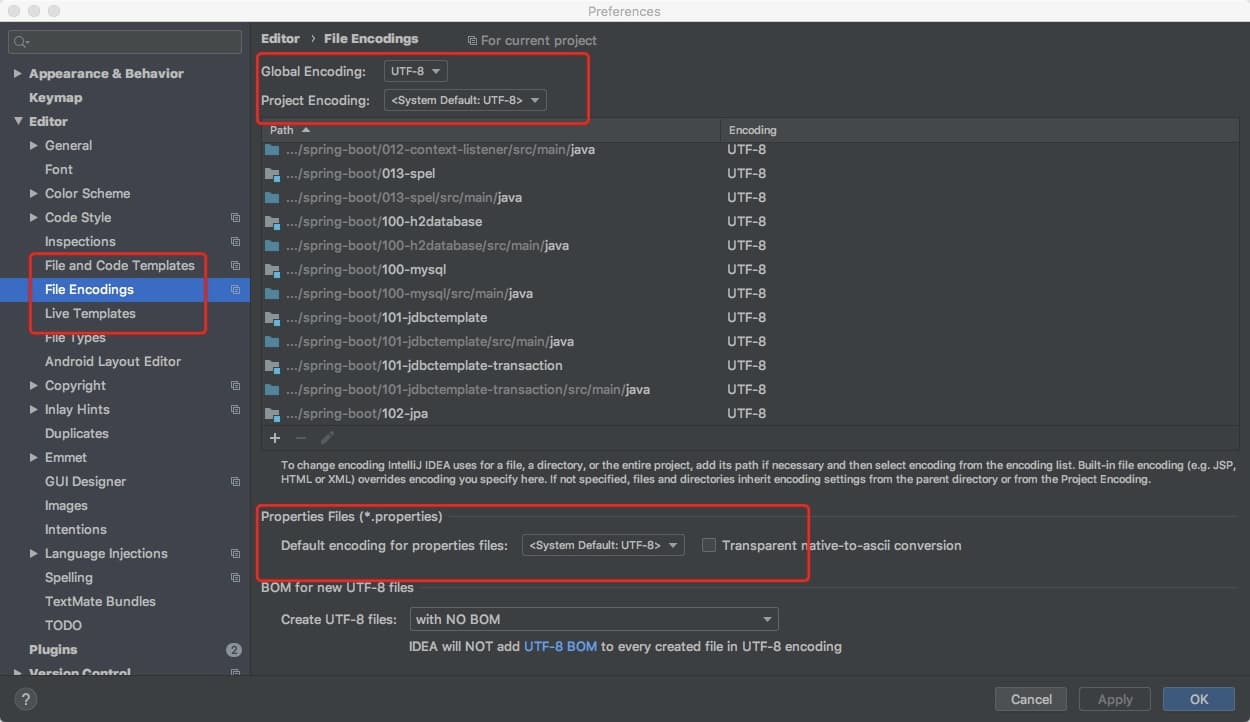Click project-level icon next to File Encodings

click(235, 290)
